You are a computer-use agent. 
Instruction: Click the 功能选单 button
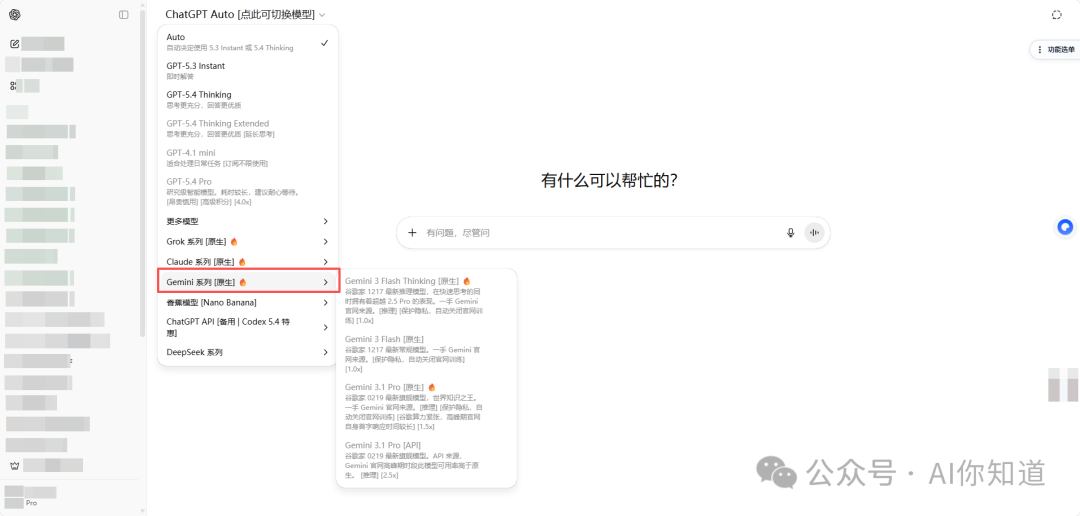point(1055,49)
